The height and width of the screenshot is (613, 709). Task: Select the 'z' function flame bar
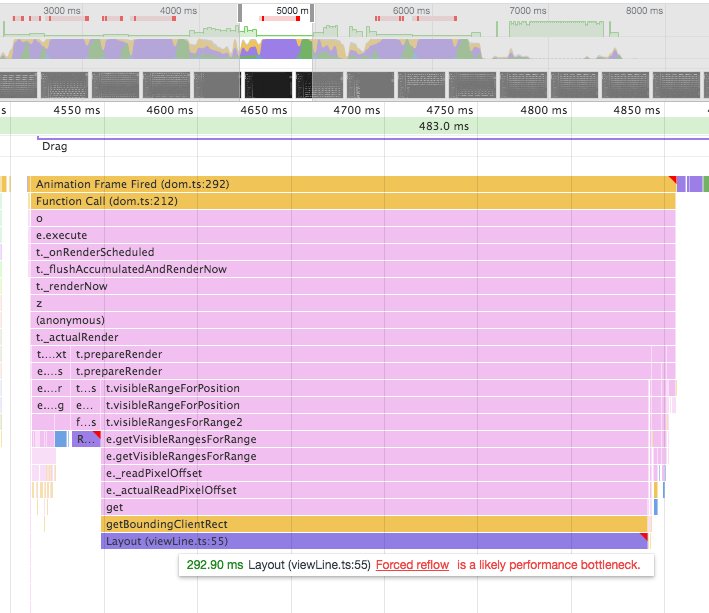pos(353,303)
